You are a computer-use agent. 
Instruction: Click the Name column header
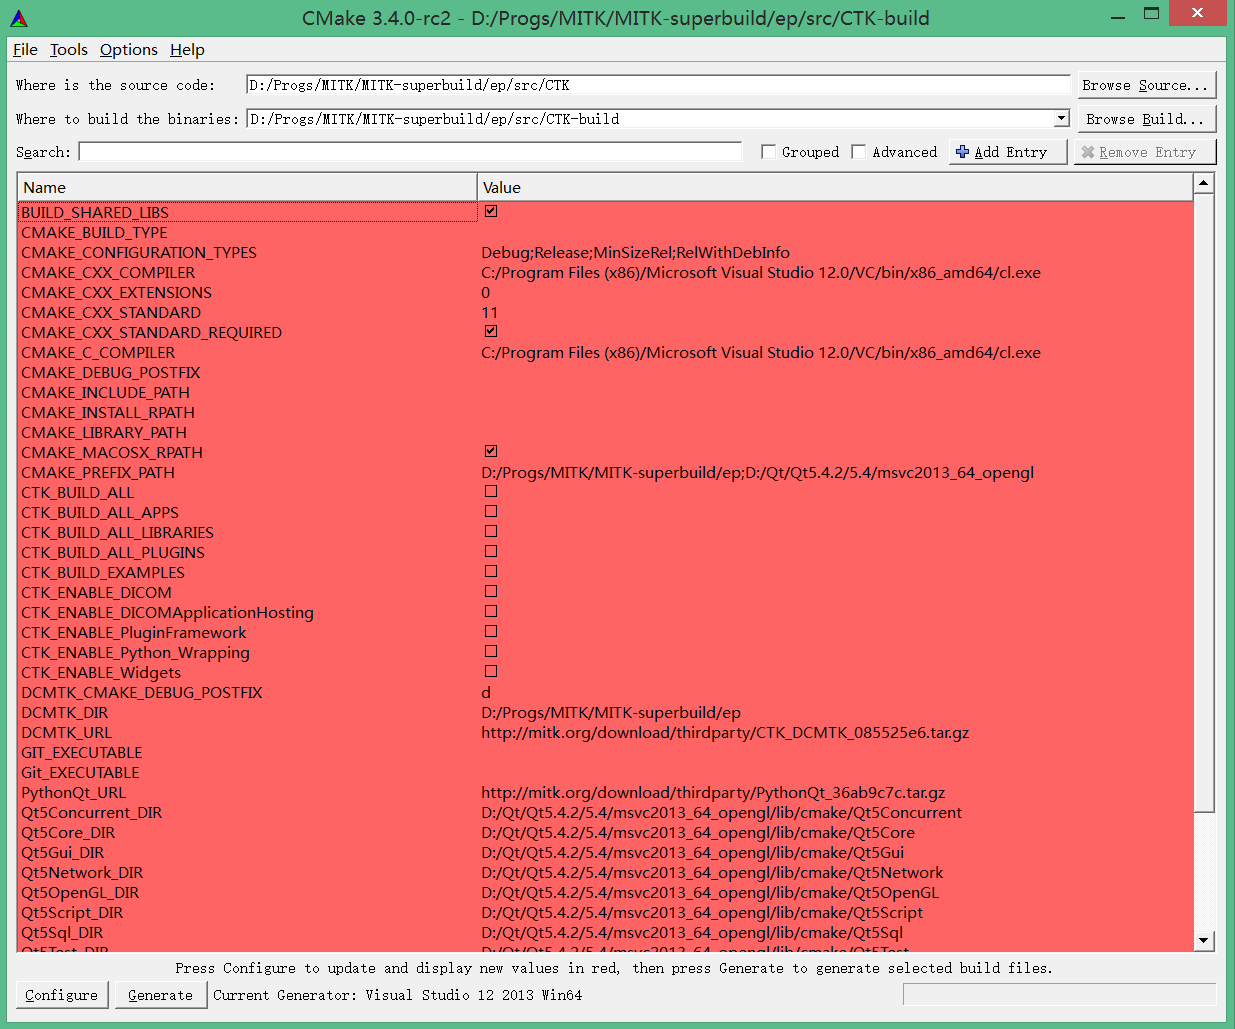pyautogui.click(x=247, y=187)
